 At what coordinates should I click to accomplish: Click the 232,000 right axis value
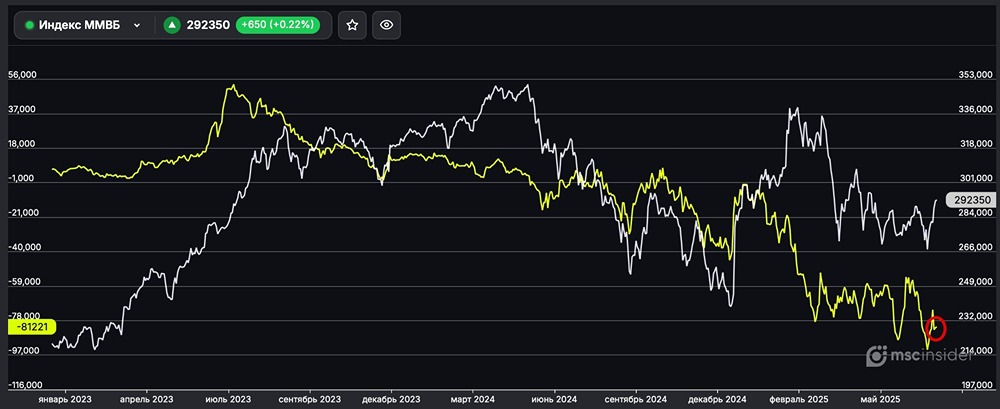(976, 317)
